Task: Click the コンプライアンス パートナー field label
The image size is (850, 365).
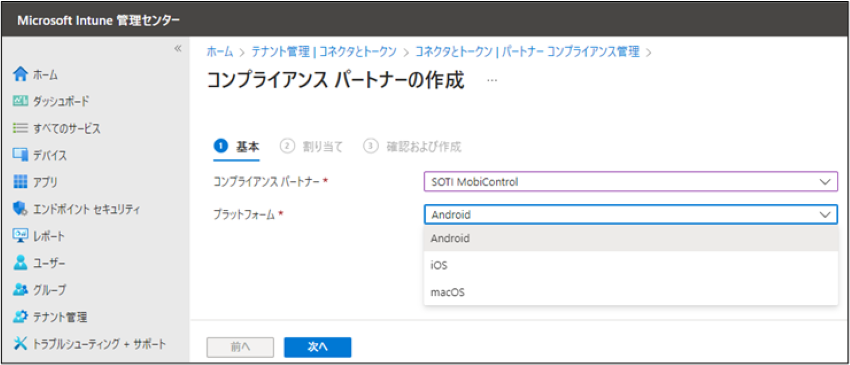Action: [x=267, y=182]
